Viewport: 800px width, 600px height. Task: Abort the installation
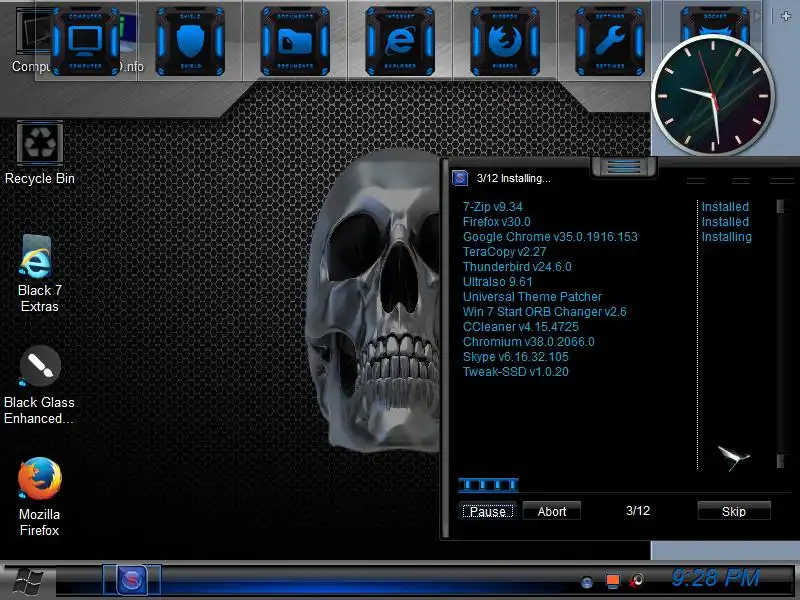coord(552,511)
